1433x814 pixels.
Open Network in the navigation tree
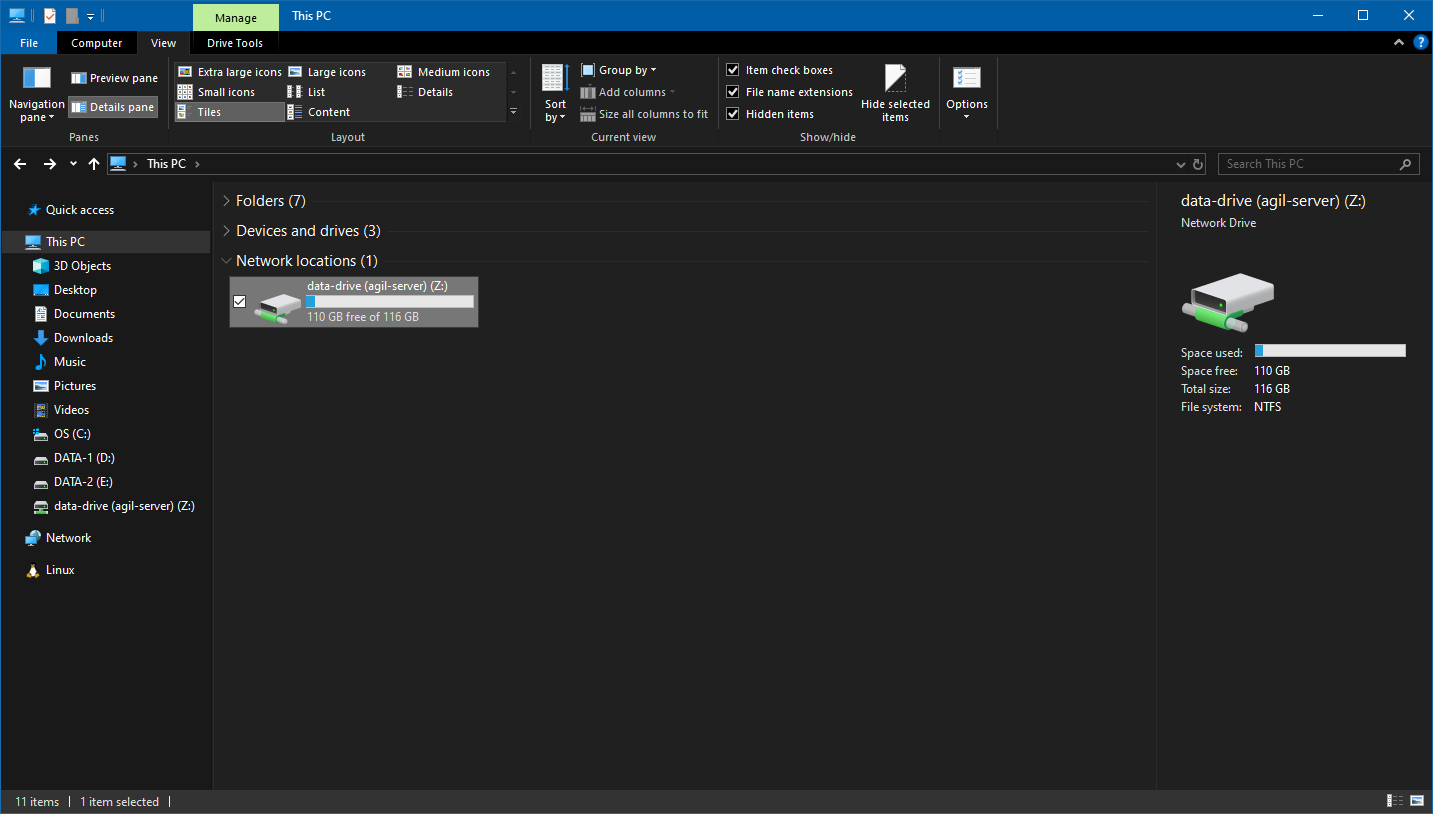point(68,538)
